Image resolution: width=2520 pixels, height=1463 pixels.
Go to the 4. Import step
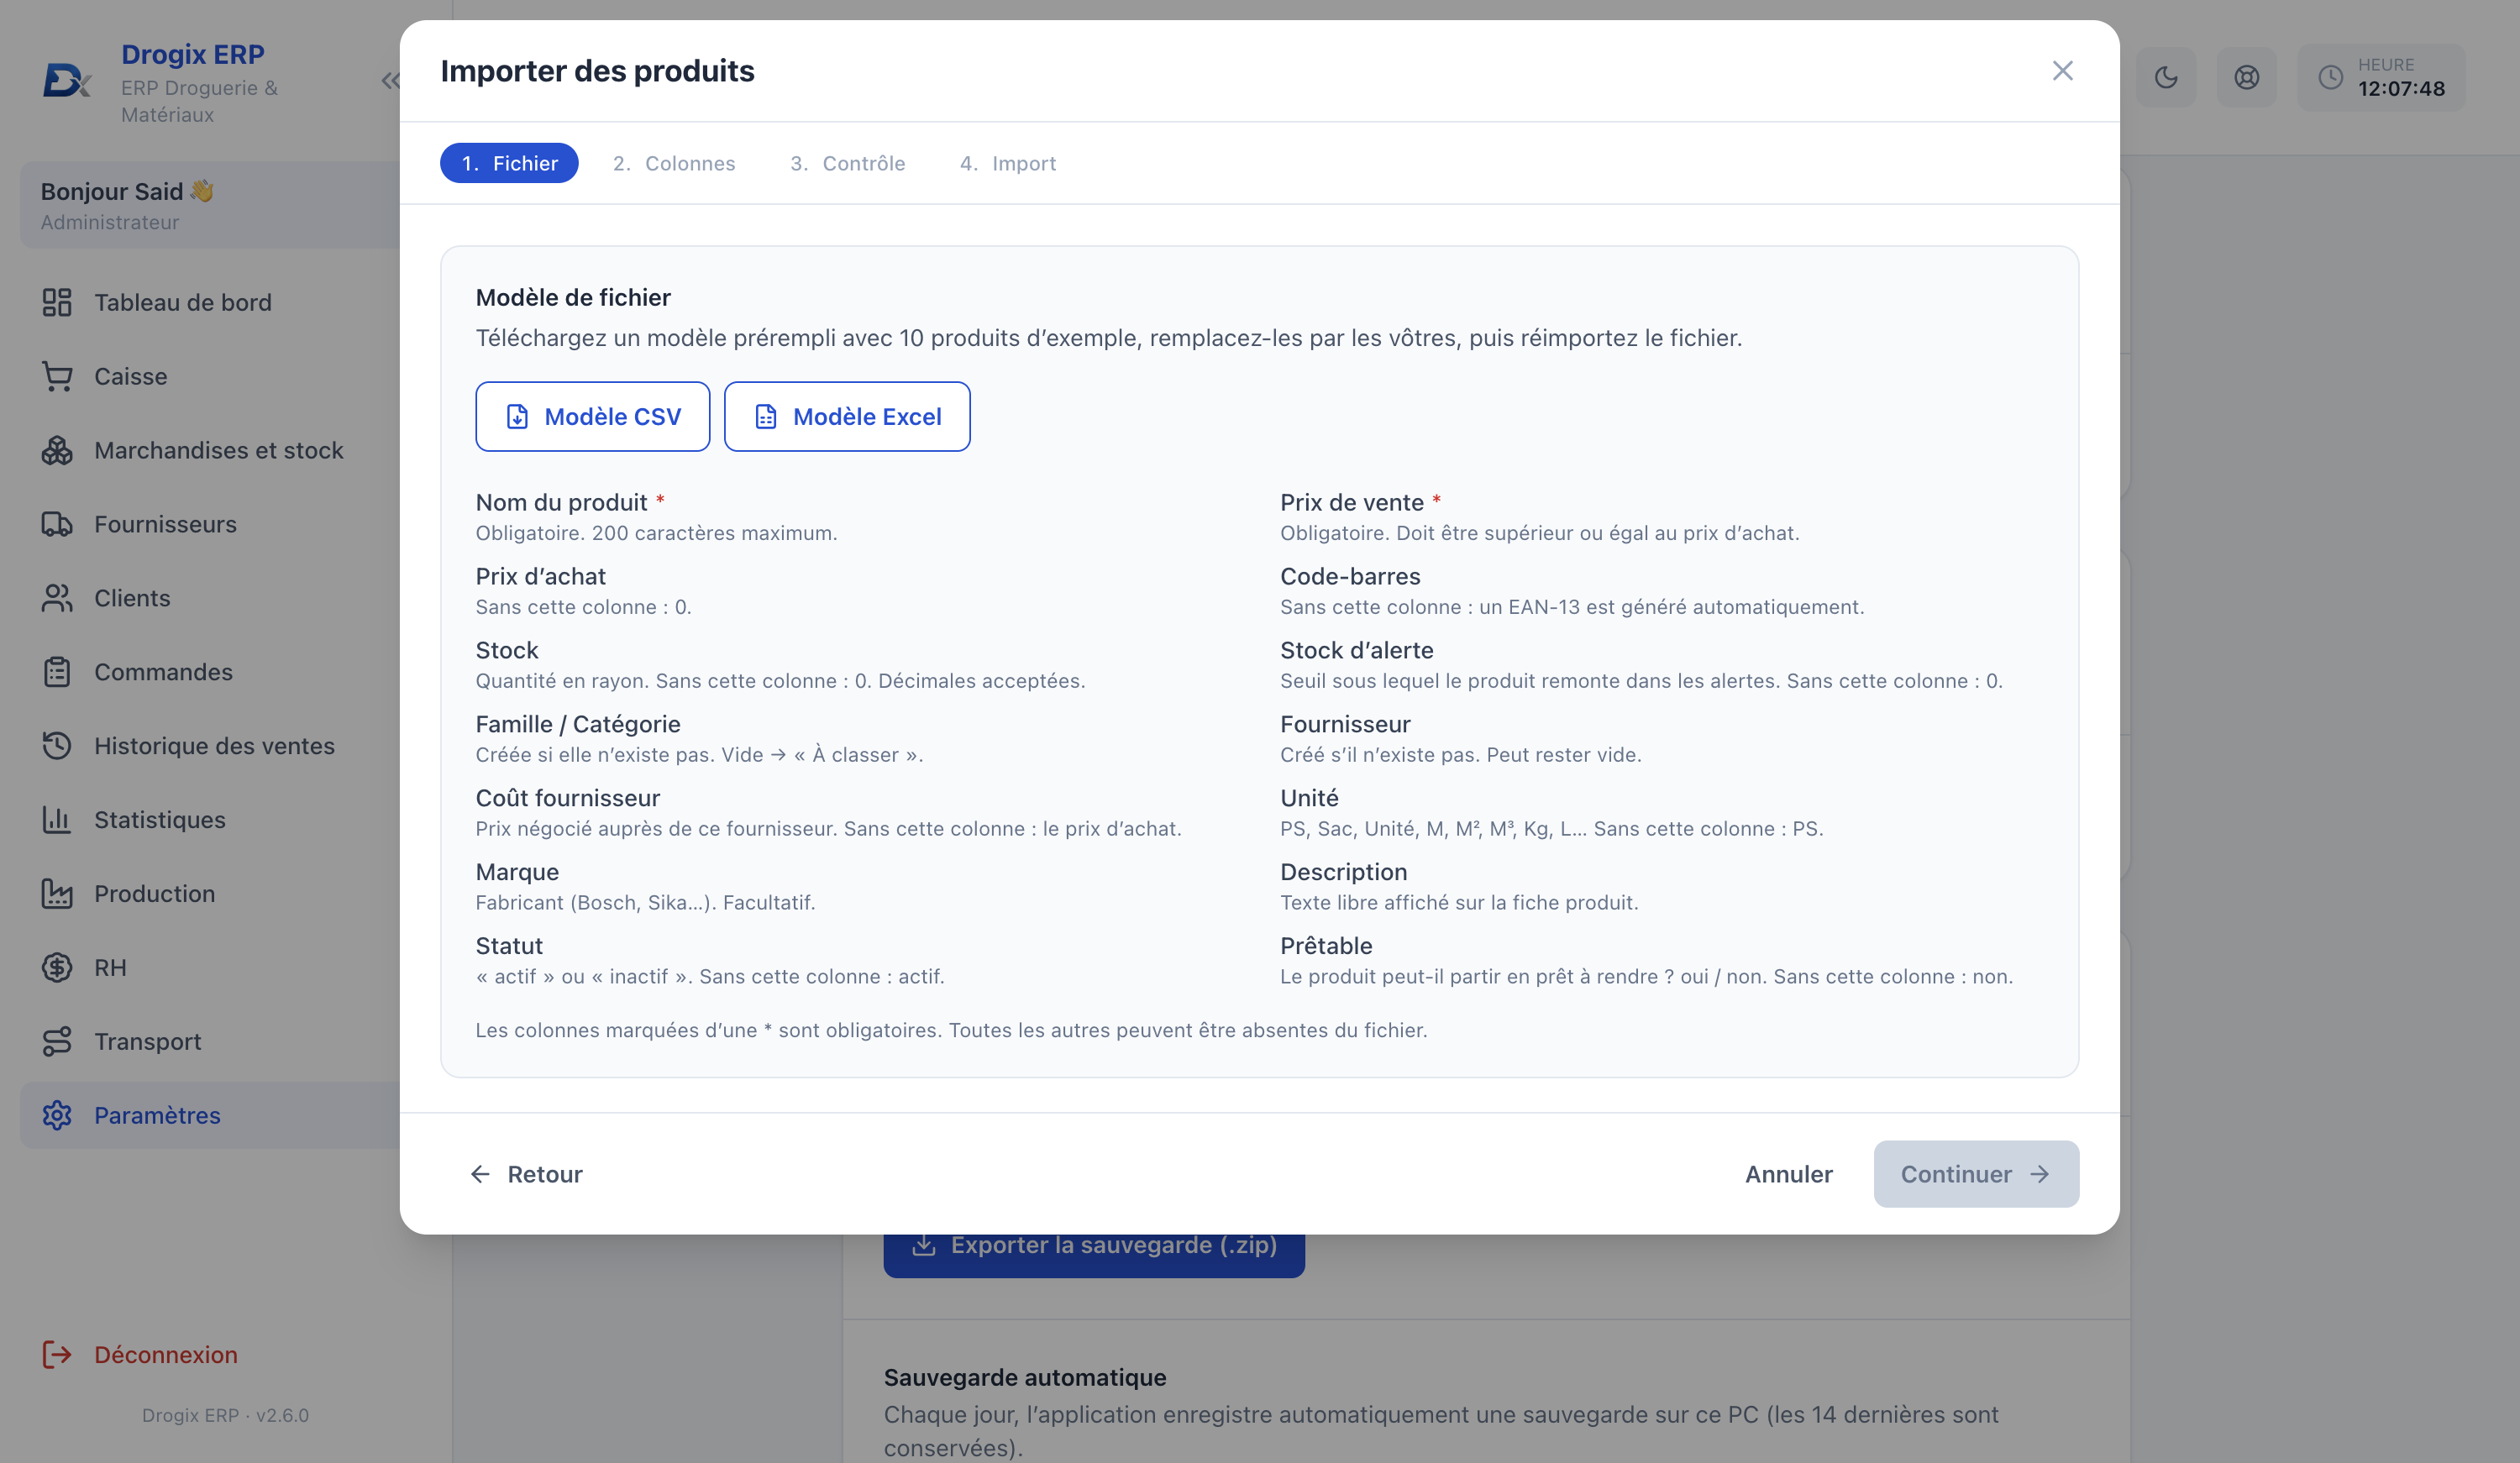[1008, 163]
